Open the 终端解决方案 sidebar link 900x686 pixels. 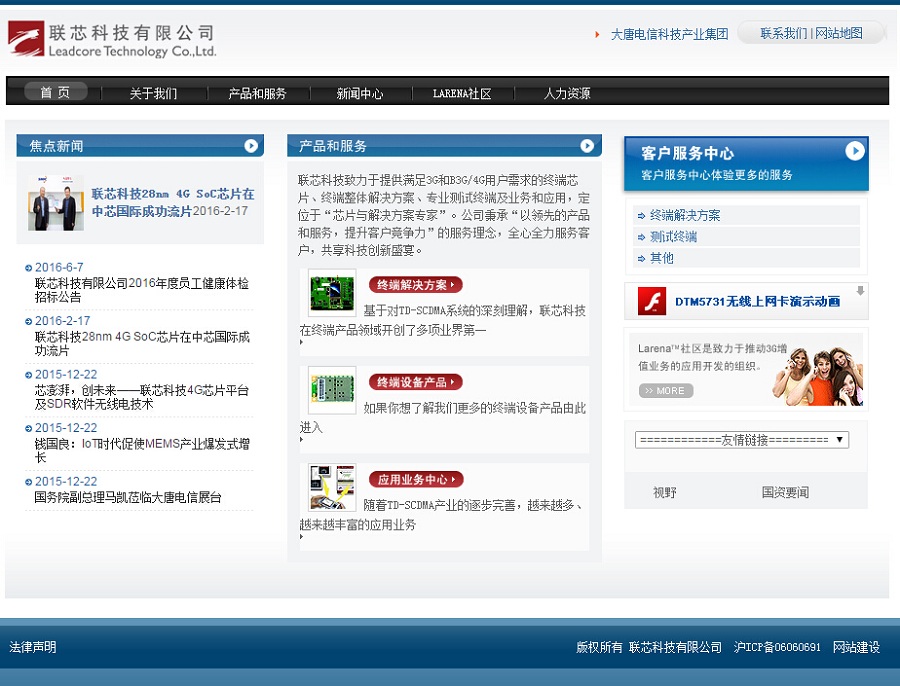(685, 216)
